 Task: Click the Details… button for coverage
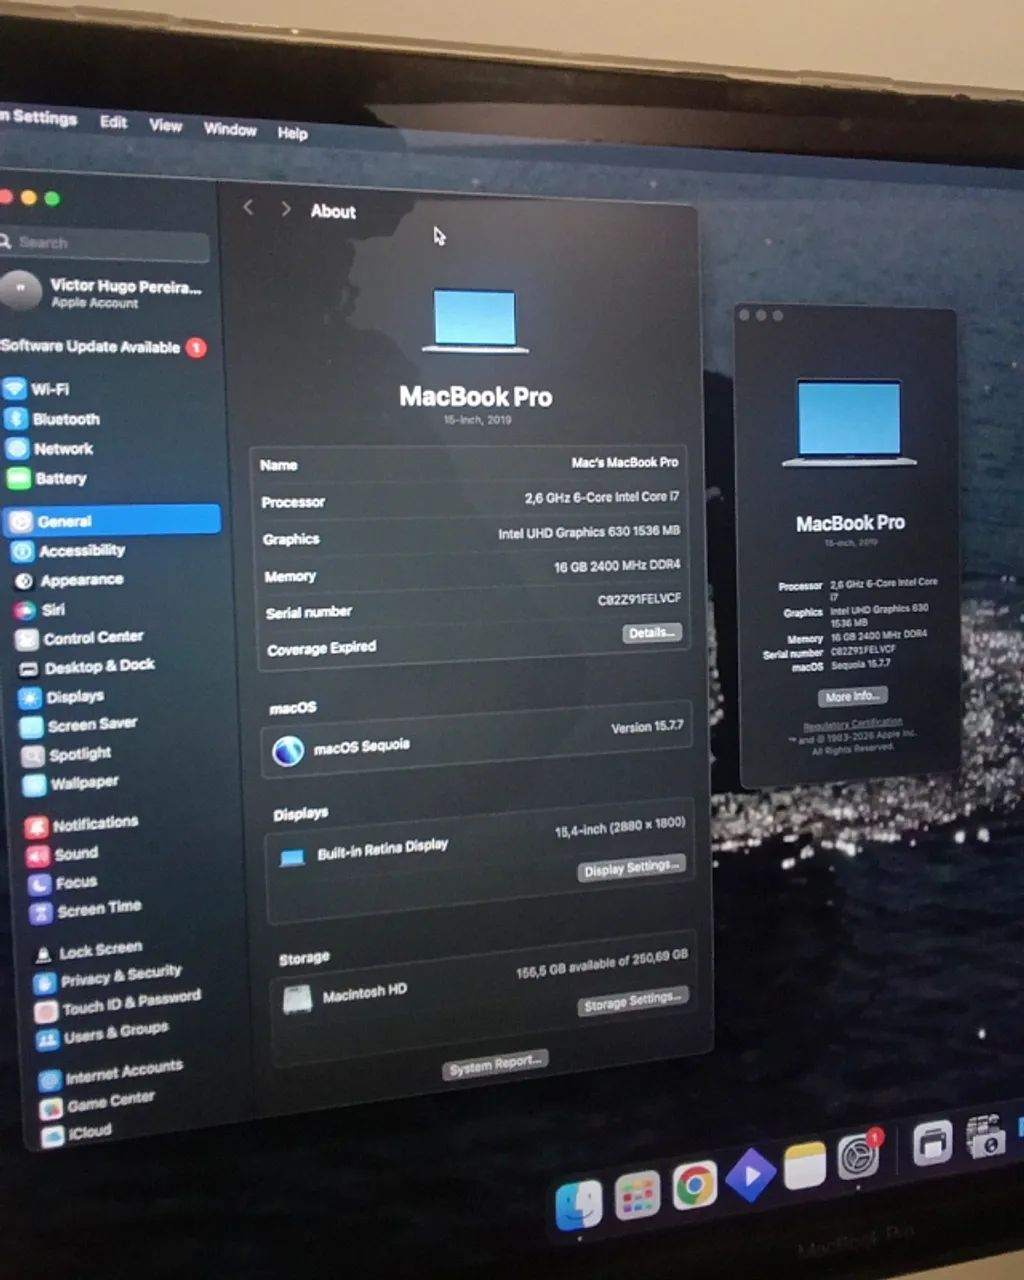(652, 633)
